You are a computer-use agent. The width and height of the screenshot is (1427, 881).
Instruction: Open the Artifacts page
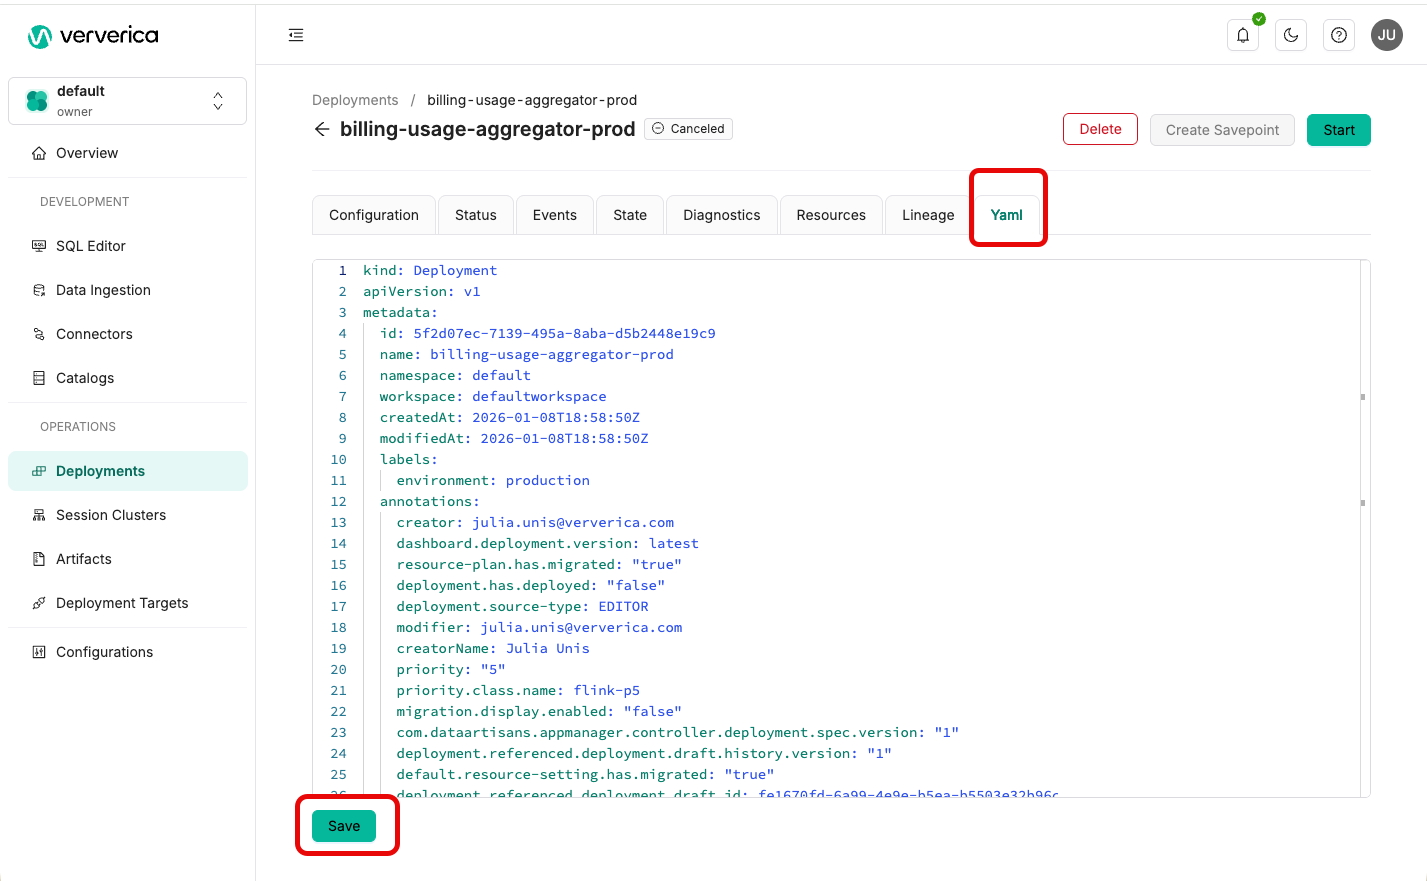pyautogui.click(x=83, y=559)
